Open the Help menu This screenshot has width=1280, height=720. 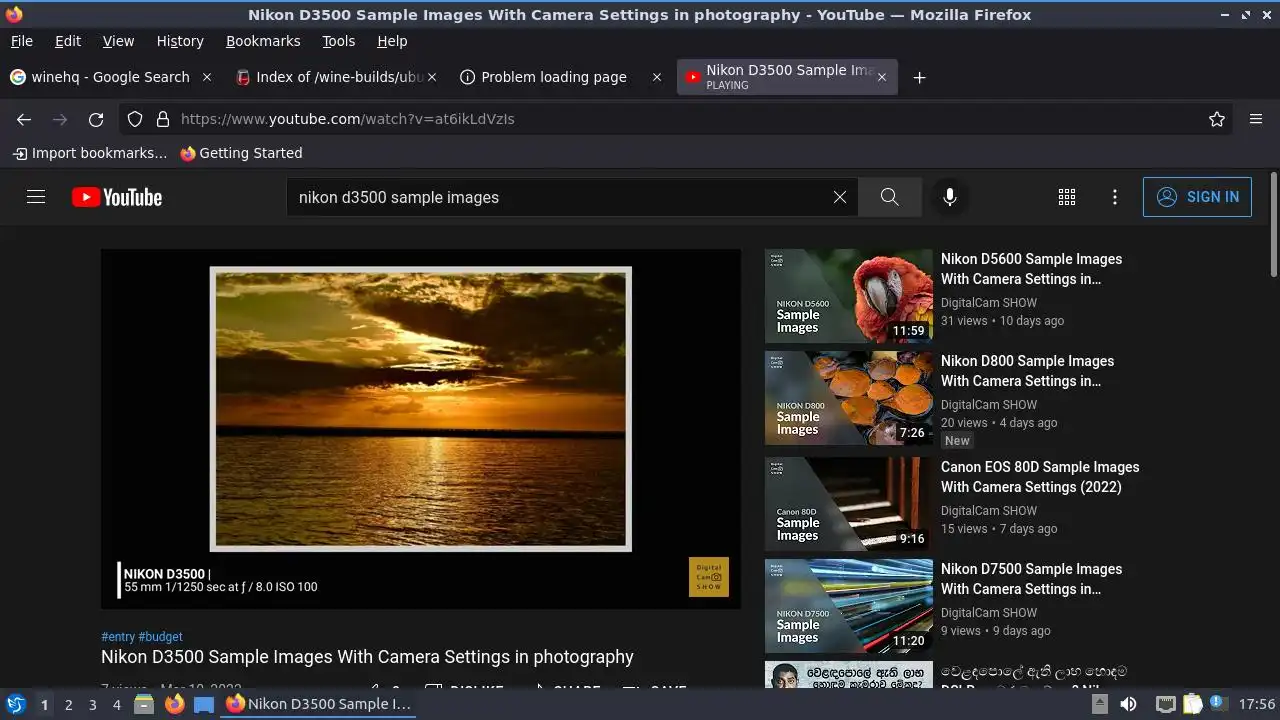(392, 41)
